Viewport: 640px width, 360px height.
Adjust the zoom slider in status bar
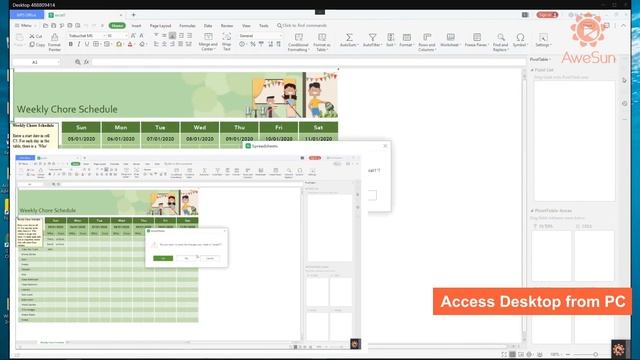(595, 354)
